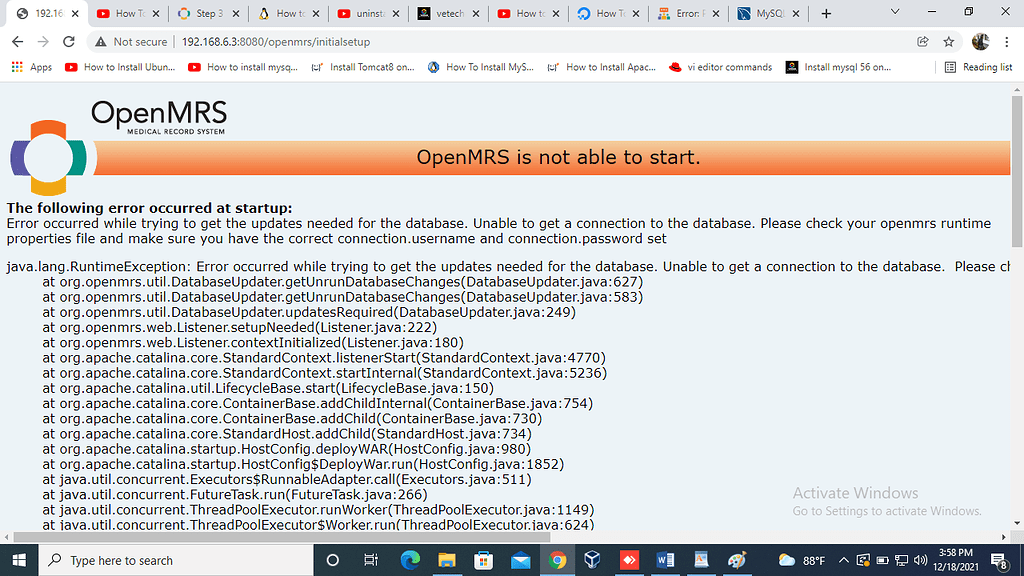The height and width of the screenshot is (576, 1024).
Task: Open the Mail app from the taskbar
Action: pos(521,560)
